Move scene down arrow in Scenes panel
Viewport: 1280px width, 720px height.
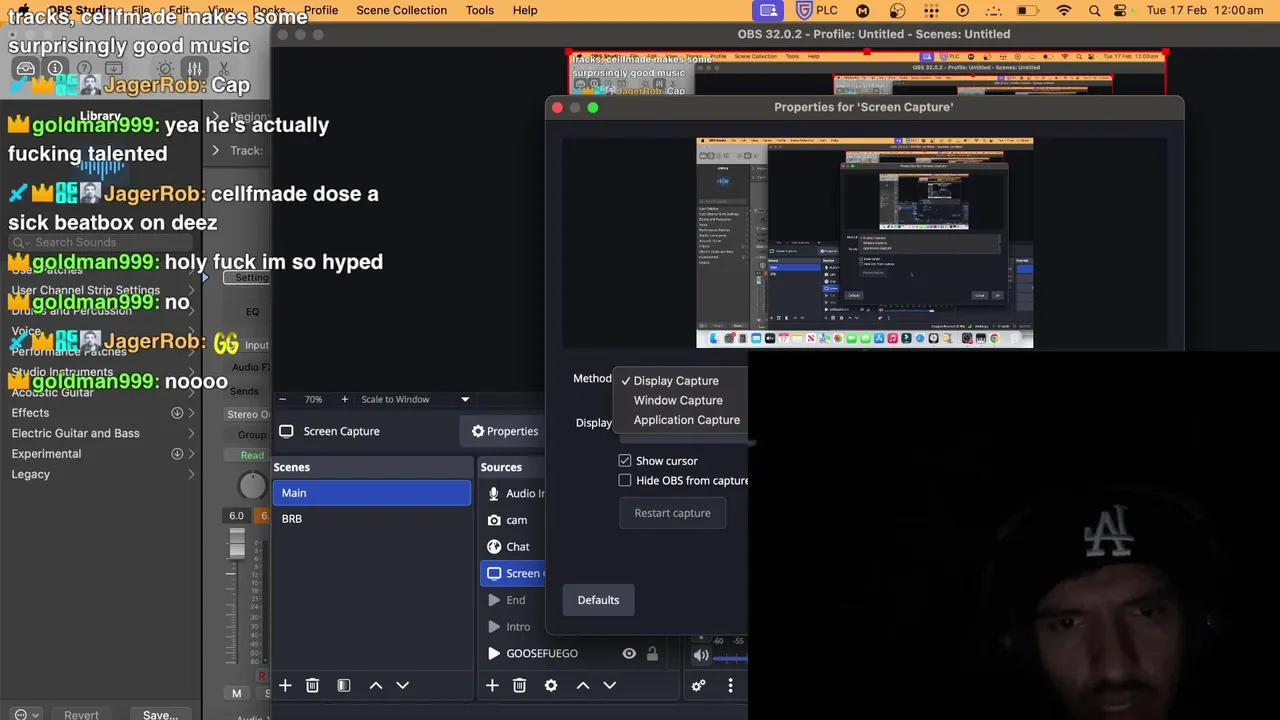click(x=403, y=685)
